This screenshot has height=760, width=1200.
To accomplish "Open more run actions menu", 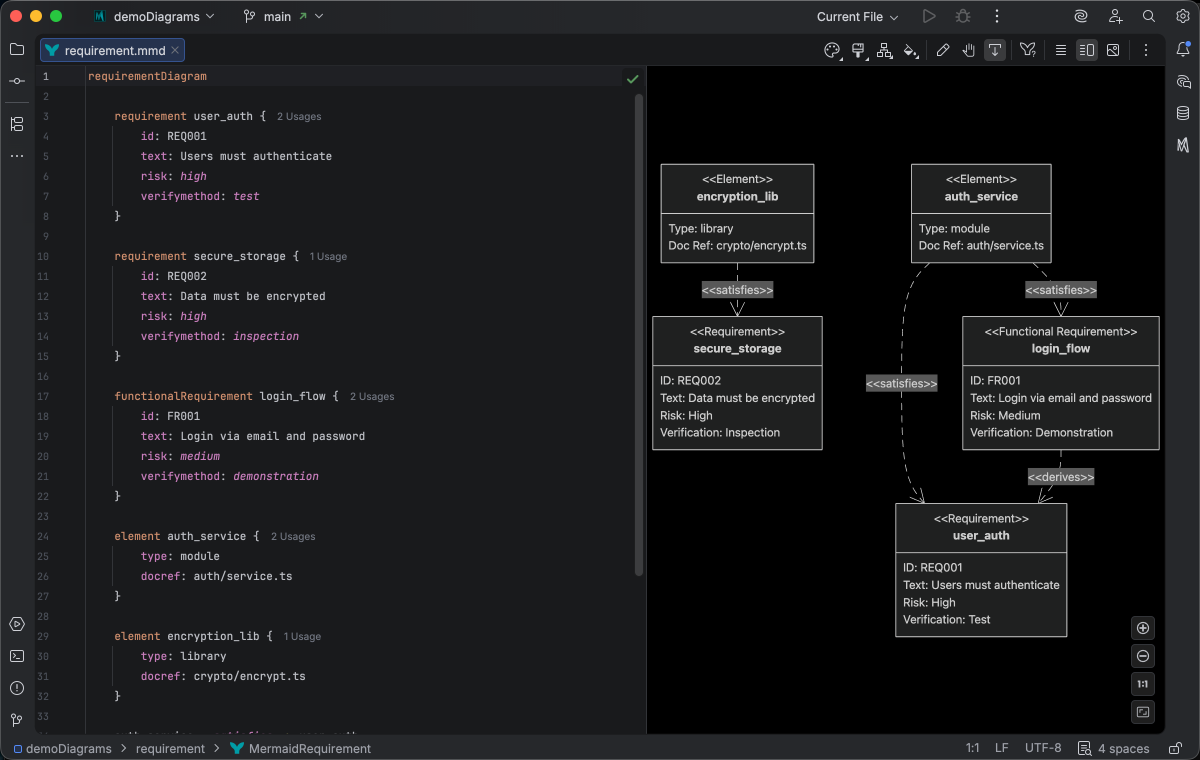I will point(997,16).
